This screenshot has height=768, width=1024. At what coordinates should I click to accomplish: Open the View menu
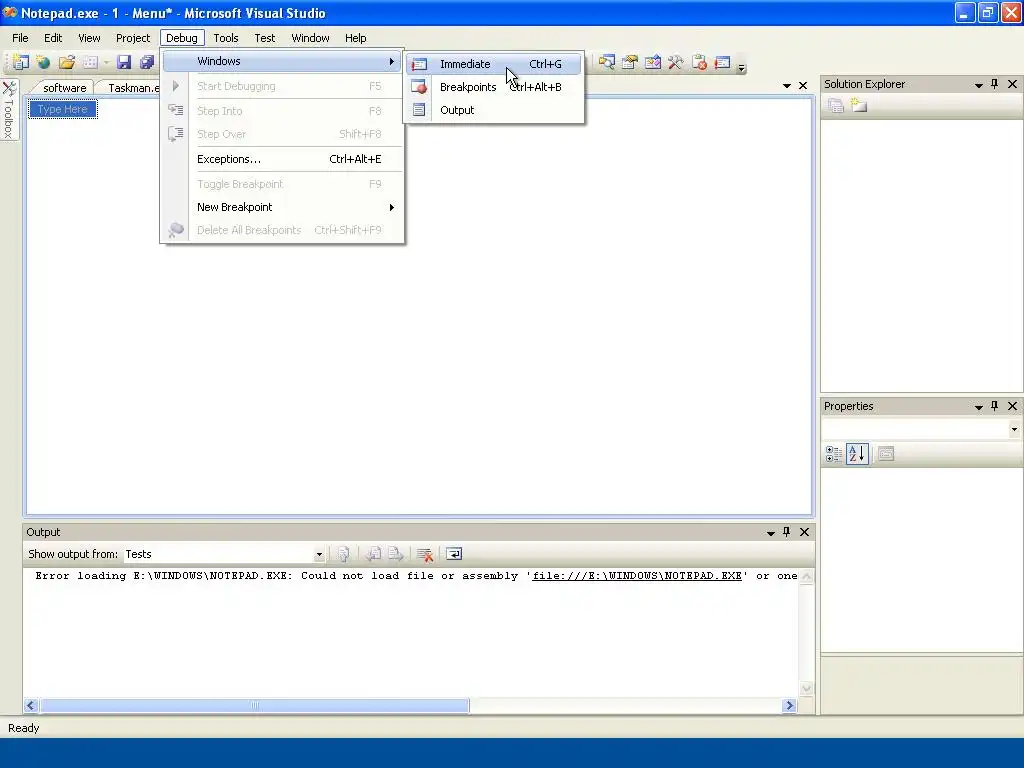pyautogui.click(x=89, y=38)
